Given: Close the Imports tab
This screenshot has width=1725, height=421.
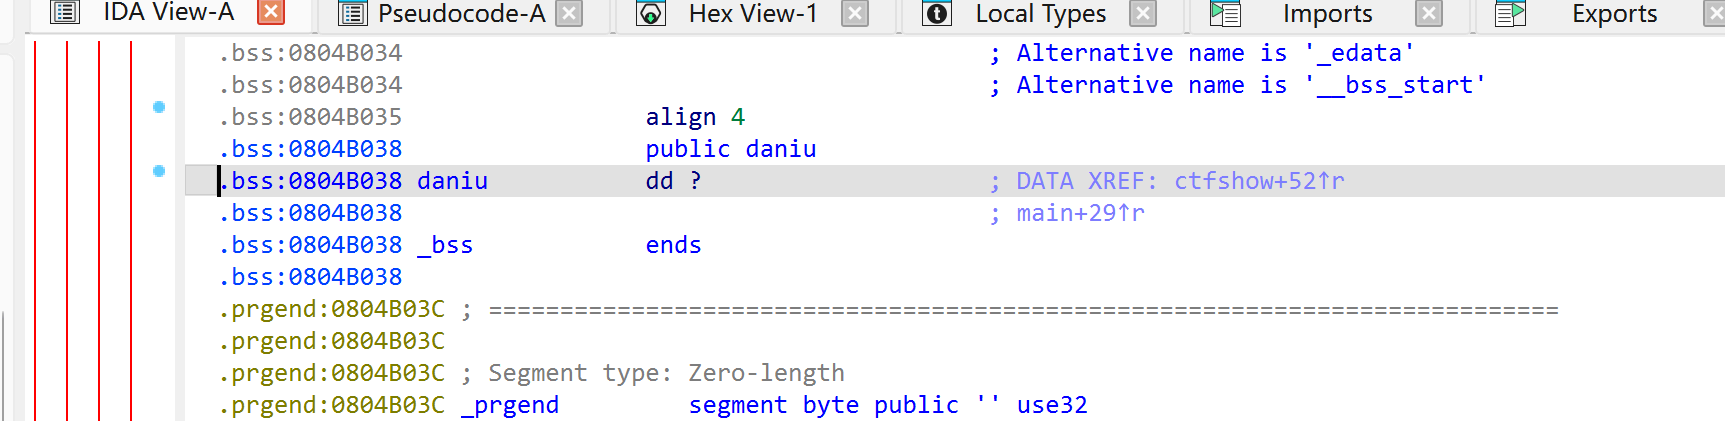Looking at the screenshot, I should (x=1430, y=14).
